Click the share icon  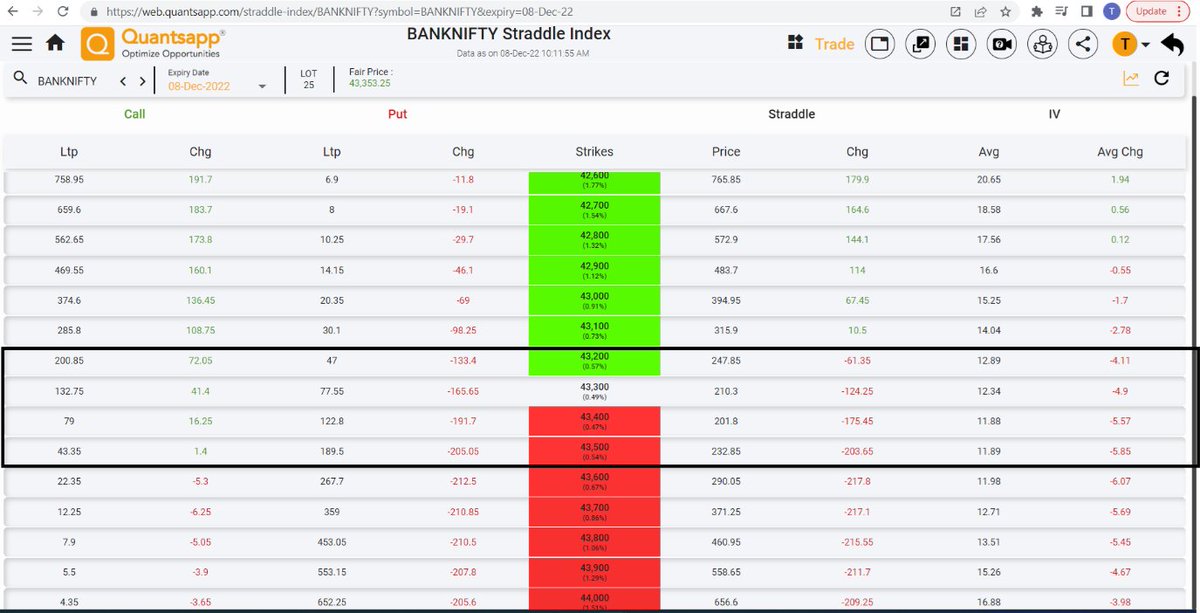(1082, 44)
